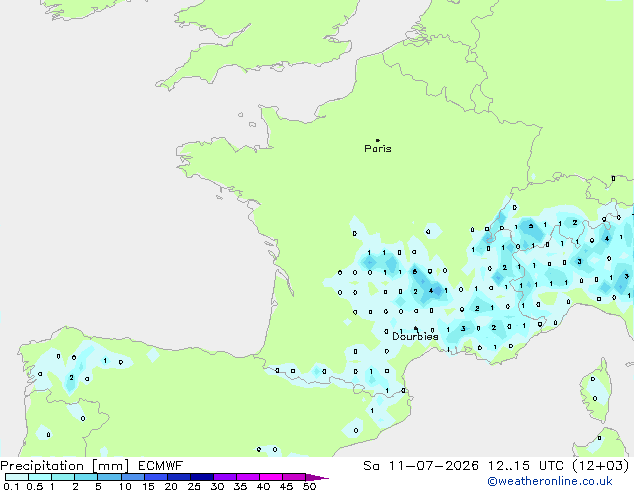
Task: Pick the 1–2 mm legend swatch
Action: point(63,477)
